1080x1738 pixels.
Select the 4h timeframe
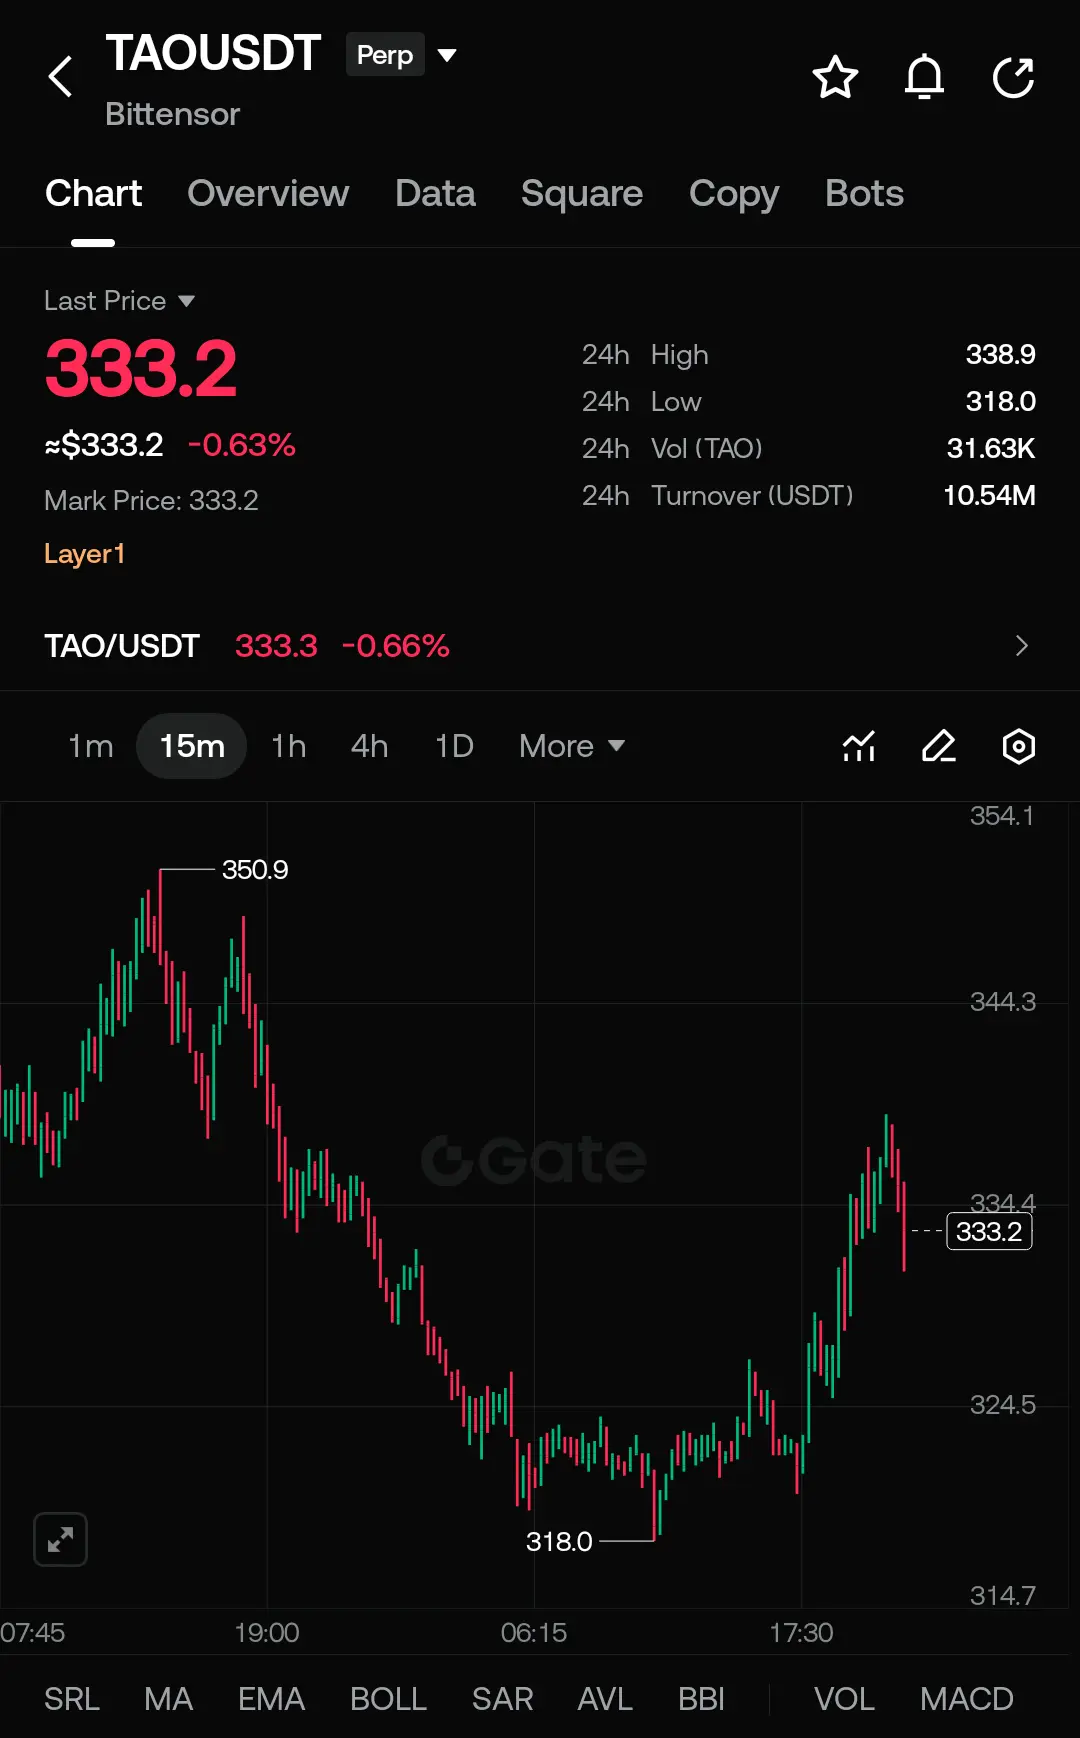(369, 746)
